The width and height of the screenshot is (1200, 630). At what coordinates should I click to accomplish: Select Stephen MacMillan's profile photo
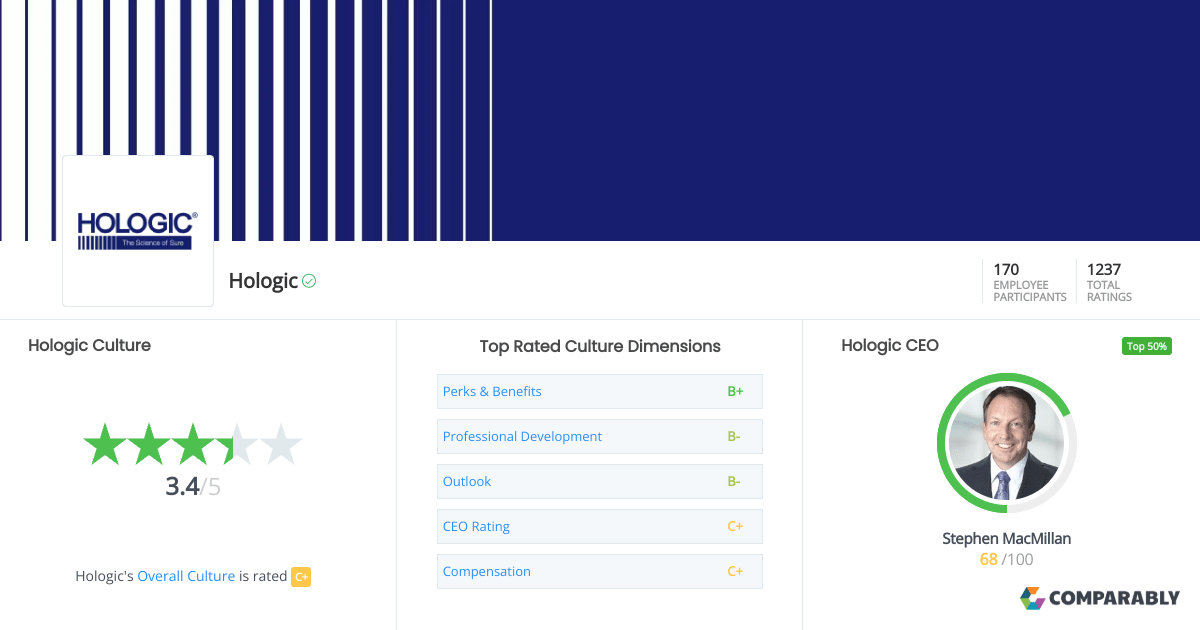click(1006, 443)
